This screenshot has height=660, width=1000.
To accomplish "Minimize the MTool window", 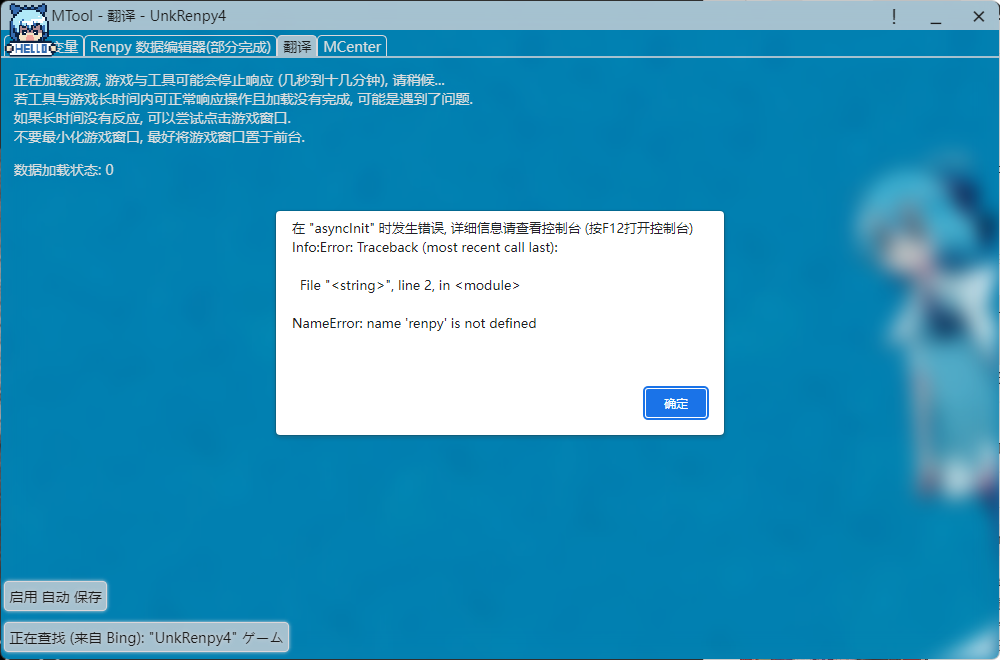I will [x=936, y=17].
